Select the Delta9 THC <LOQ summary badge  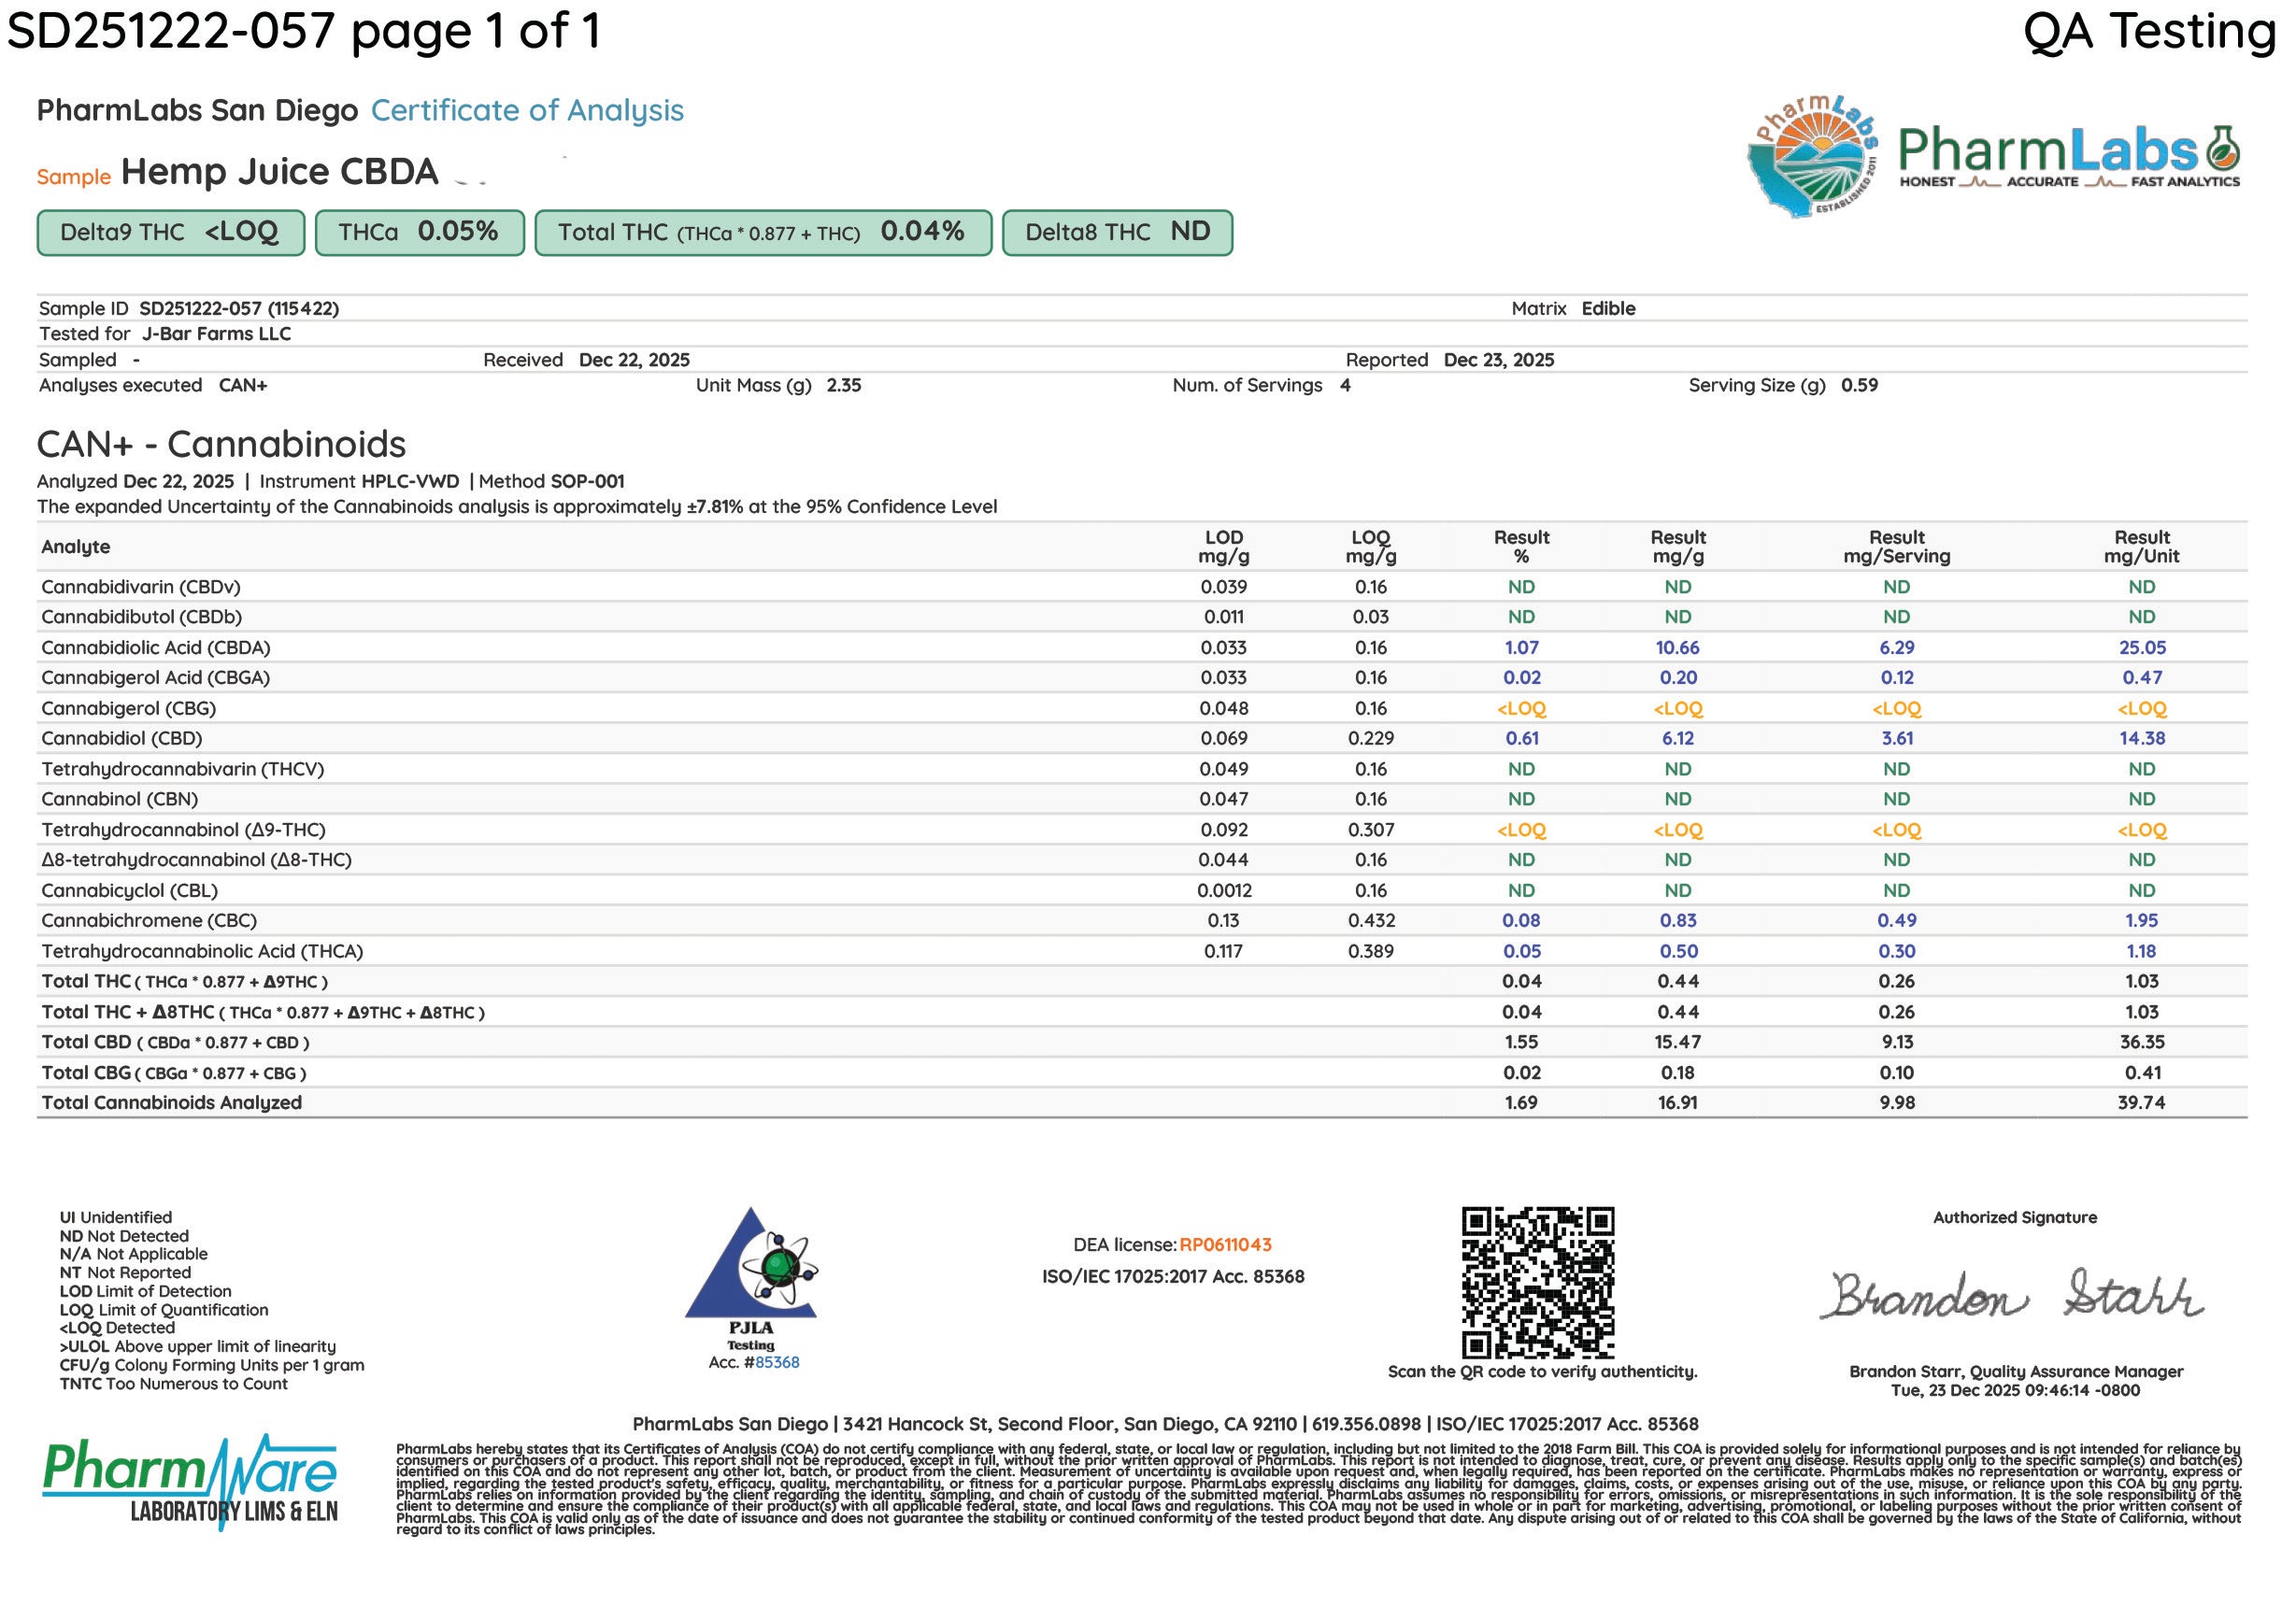click(171, 233)
